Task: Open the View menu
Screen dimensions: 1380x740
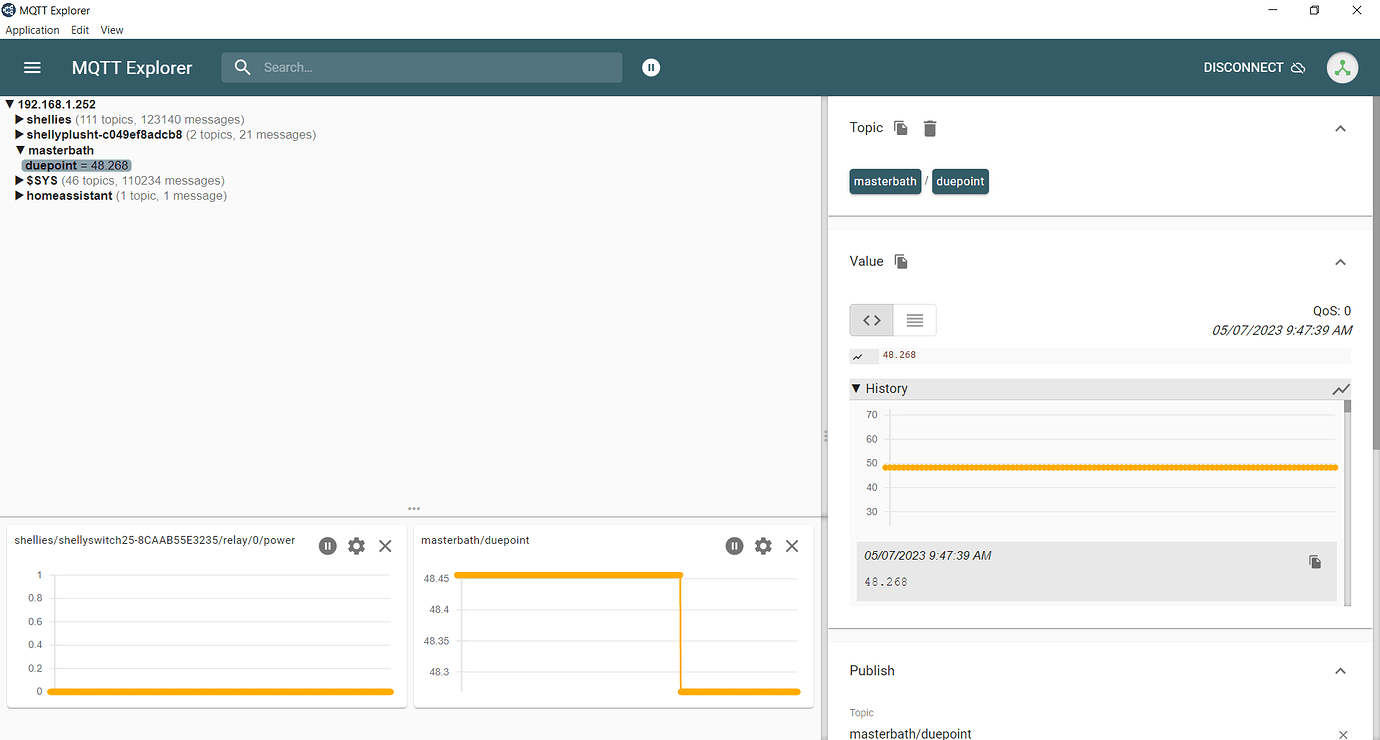Action: tap(112, 30)
